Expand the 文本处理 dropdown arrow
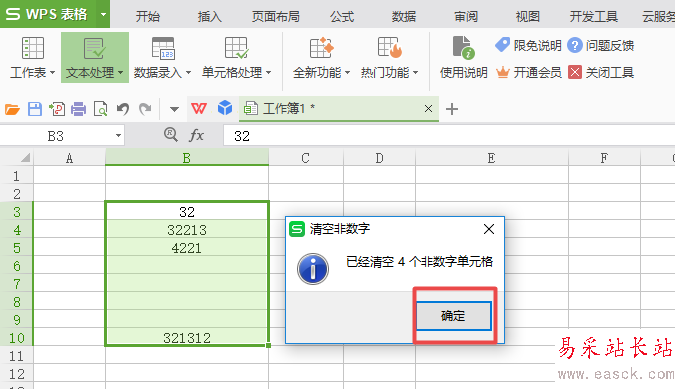Viewport: 675px width, 389px height. click(121, 73)
